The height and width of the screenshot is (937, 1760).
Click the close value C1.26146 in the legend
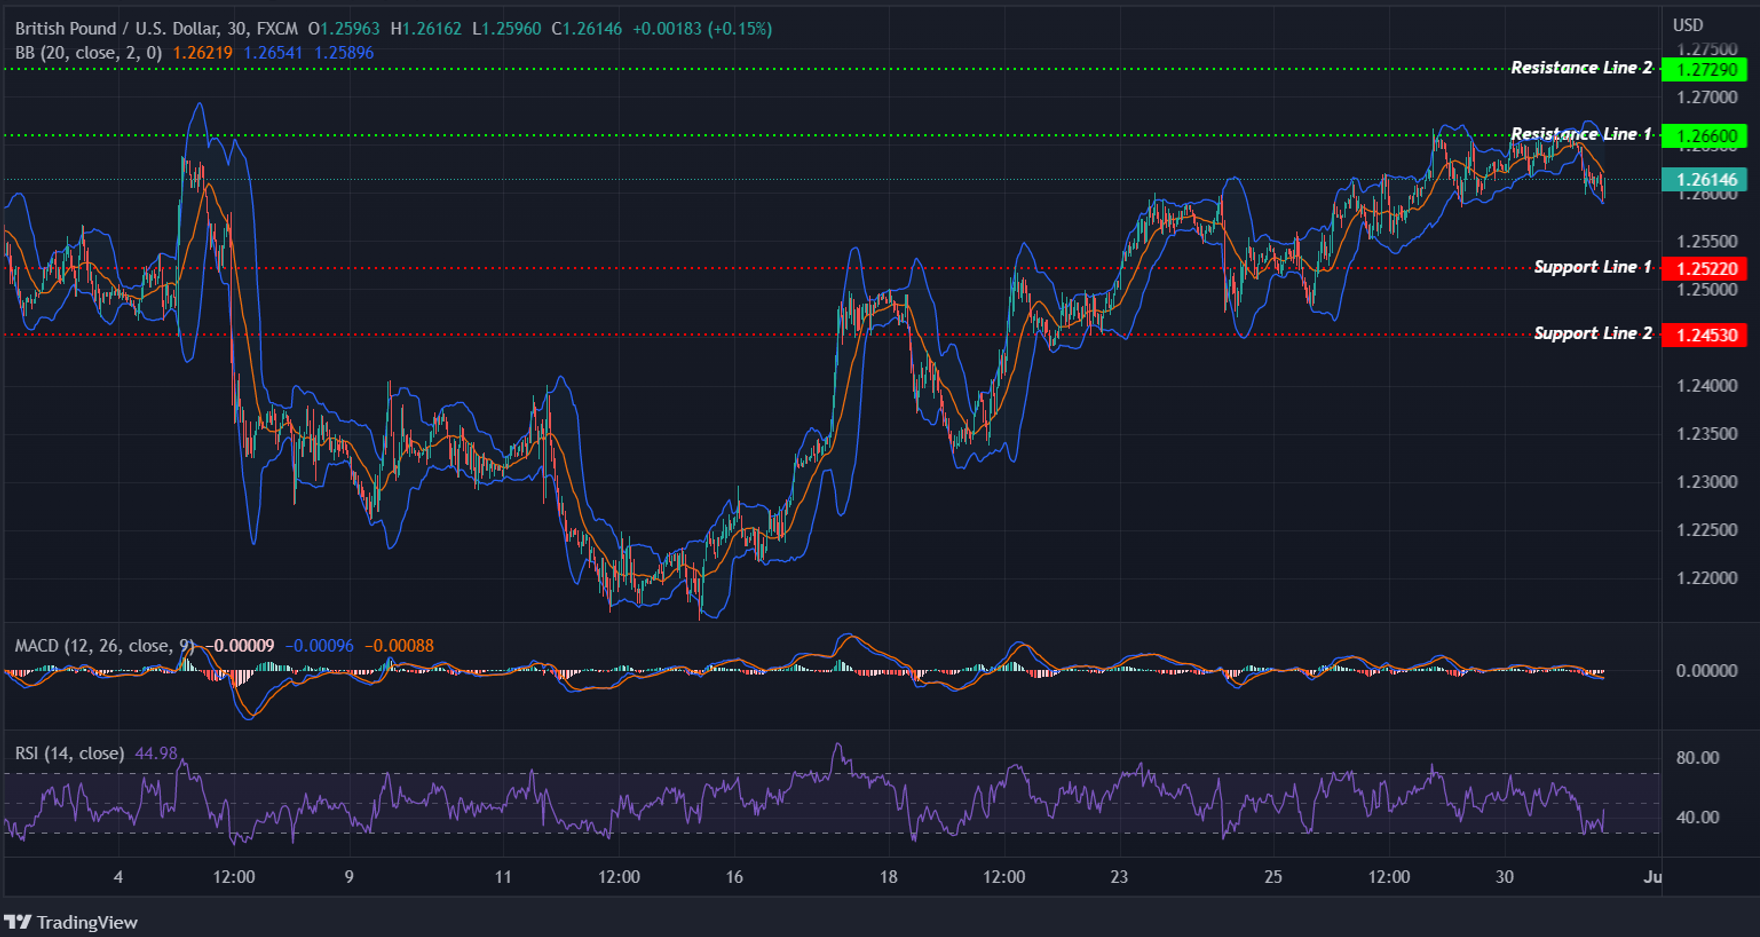tap(585, 29)
